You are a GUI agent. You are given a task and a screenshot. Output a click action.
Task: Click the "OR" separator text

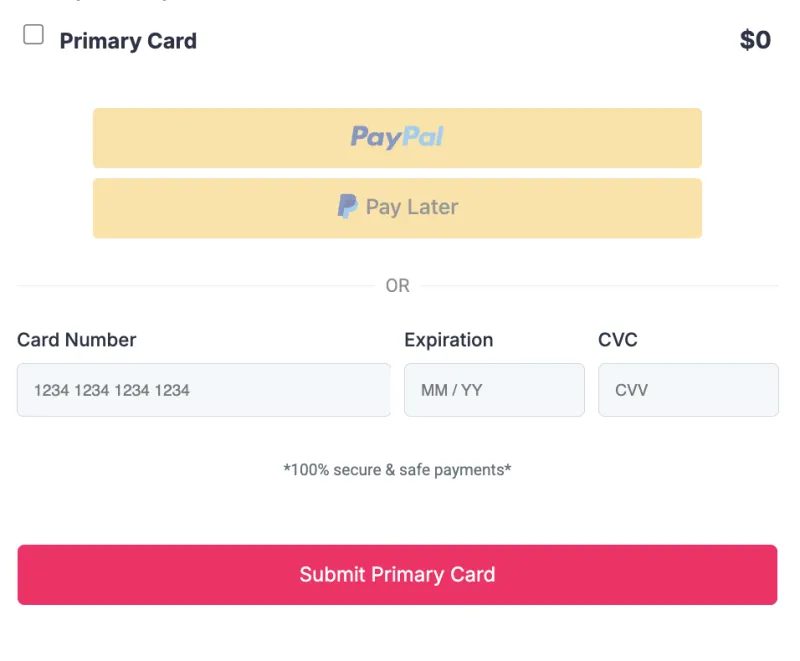(397, 286)
